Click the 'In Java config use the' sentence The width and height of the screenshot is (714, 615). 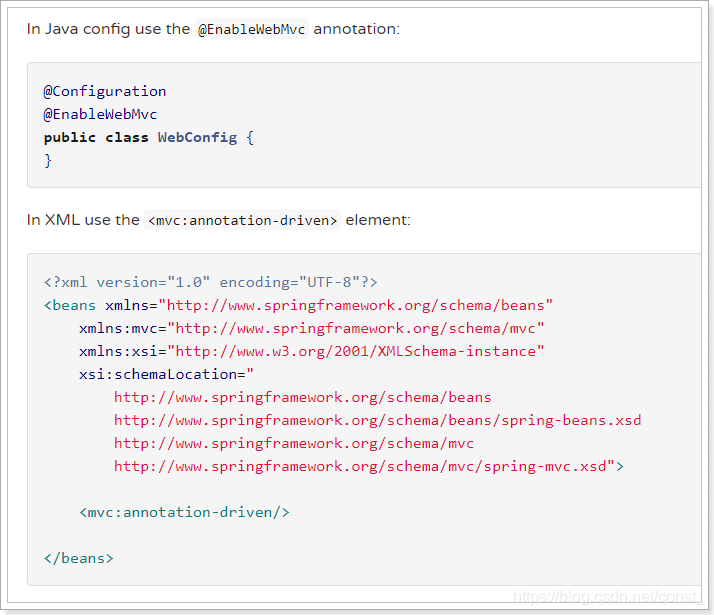(213, 29)
